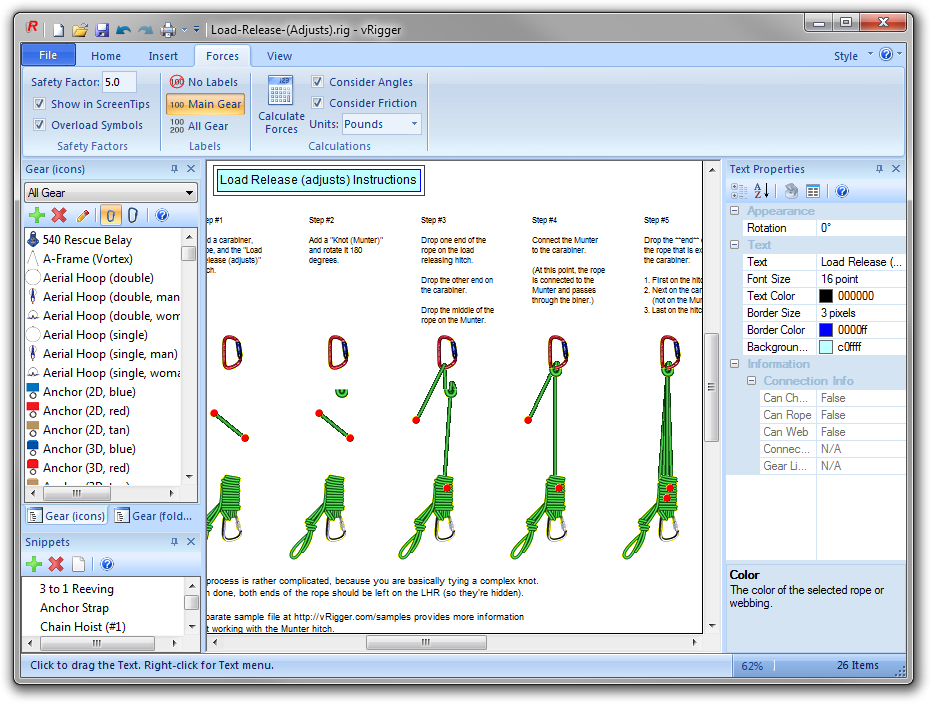Select the No Labels option

(x=204, y=82)
